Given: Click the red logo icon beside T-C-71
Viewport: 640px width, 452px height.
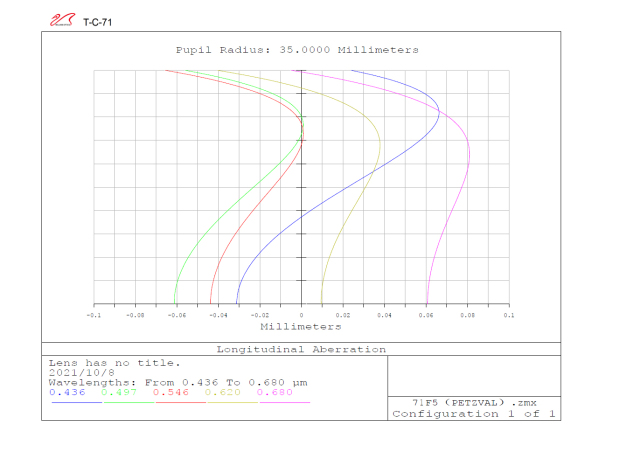Looking at the screenshot, I should [62, 20].
